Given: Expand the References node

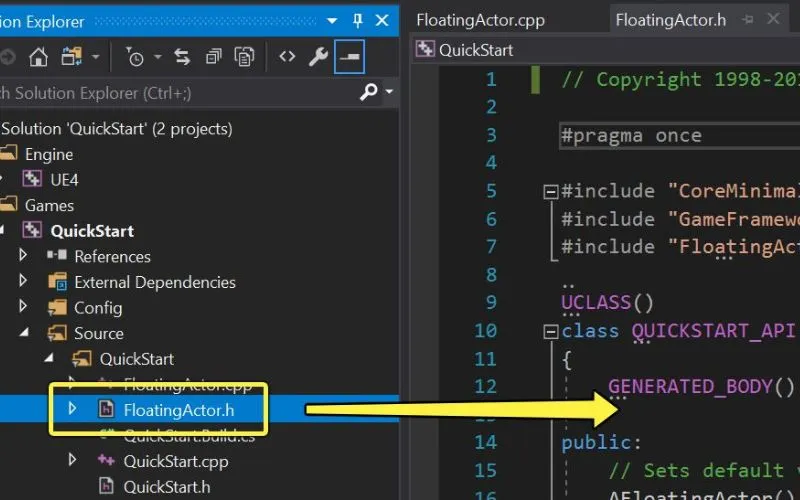Looking at the screenshot, I should (x=22, y=255).
